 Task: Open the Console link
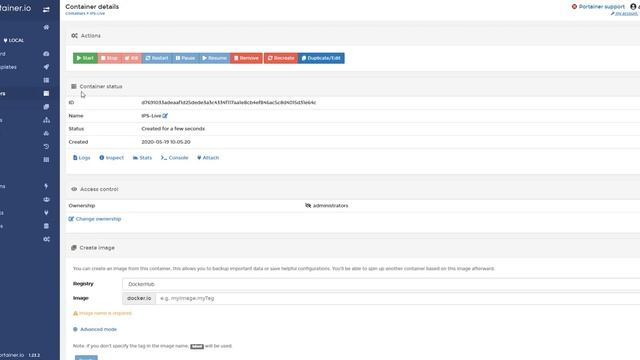click(x=174, y=158)
